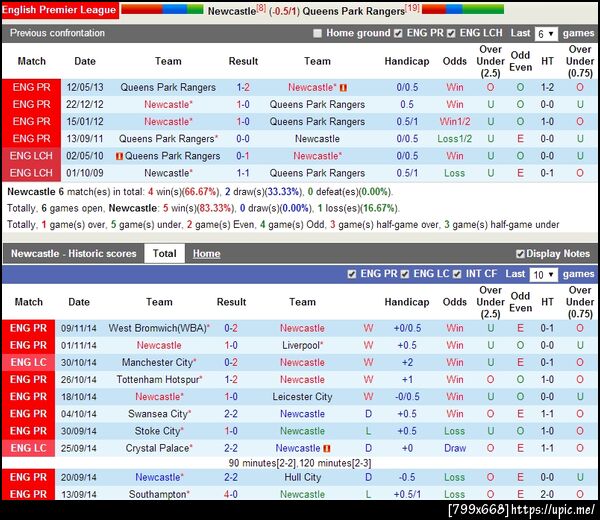
Task: Click Hull City team name
Action: [x=302, y=477]
